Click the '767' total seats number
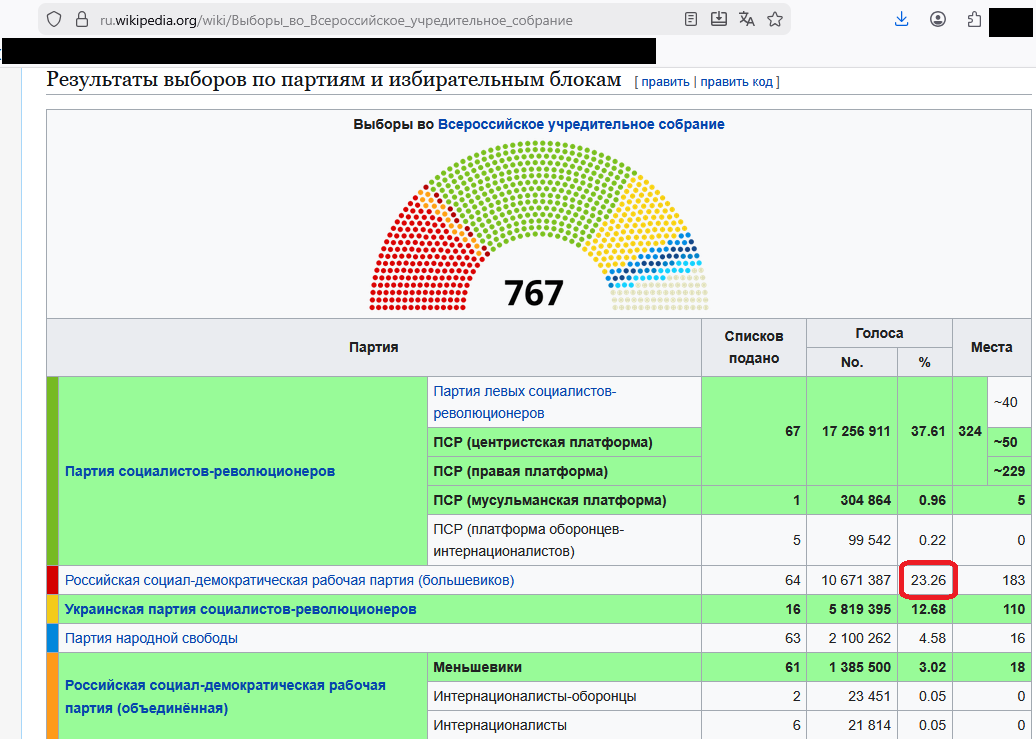 click(x=534, y=293)
